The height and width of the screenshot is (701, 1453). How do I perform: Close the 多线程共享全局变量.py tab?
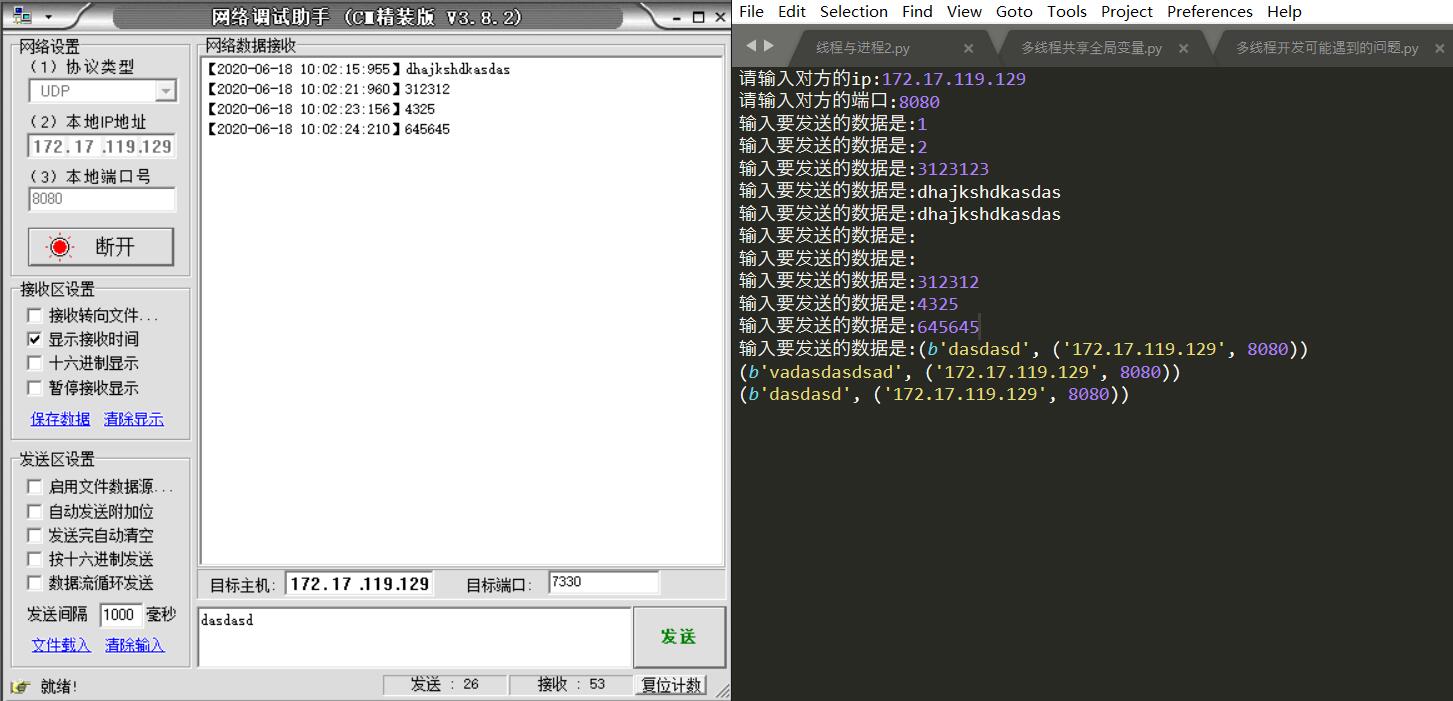click(1184, 48)
